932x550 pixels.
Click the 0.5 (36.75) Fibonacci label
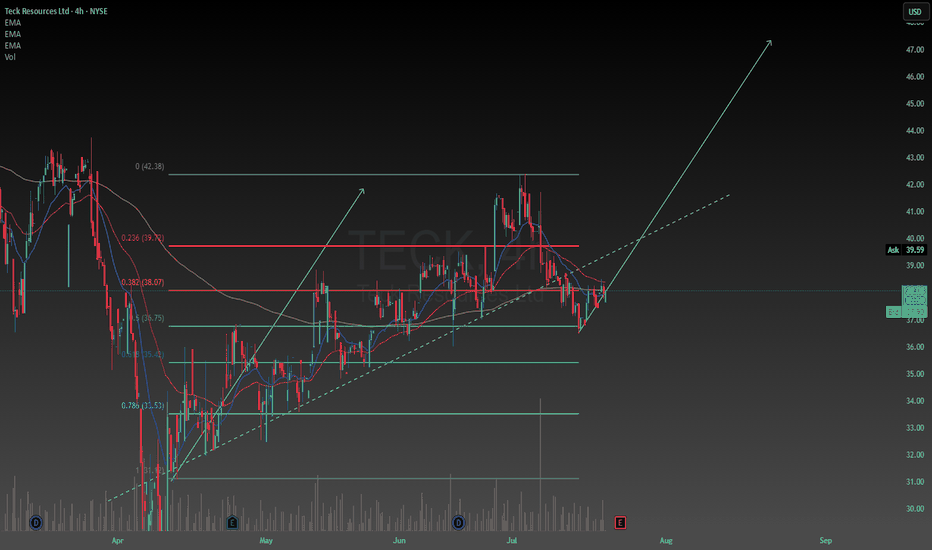[x=147, y=318]
